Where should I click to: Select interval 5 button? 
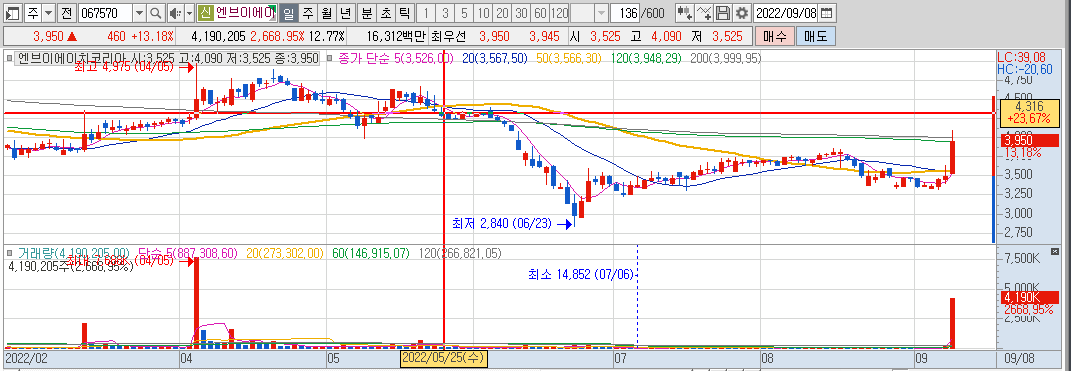pyautogui.click(x=464, y=12)
